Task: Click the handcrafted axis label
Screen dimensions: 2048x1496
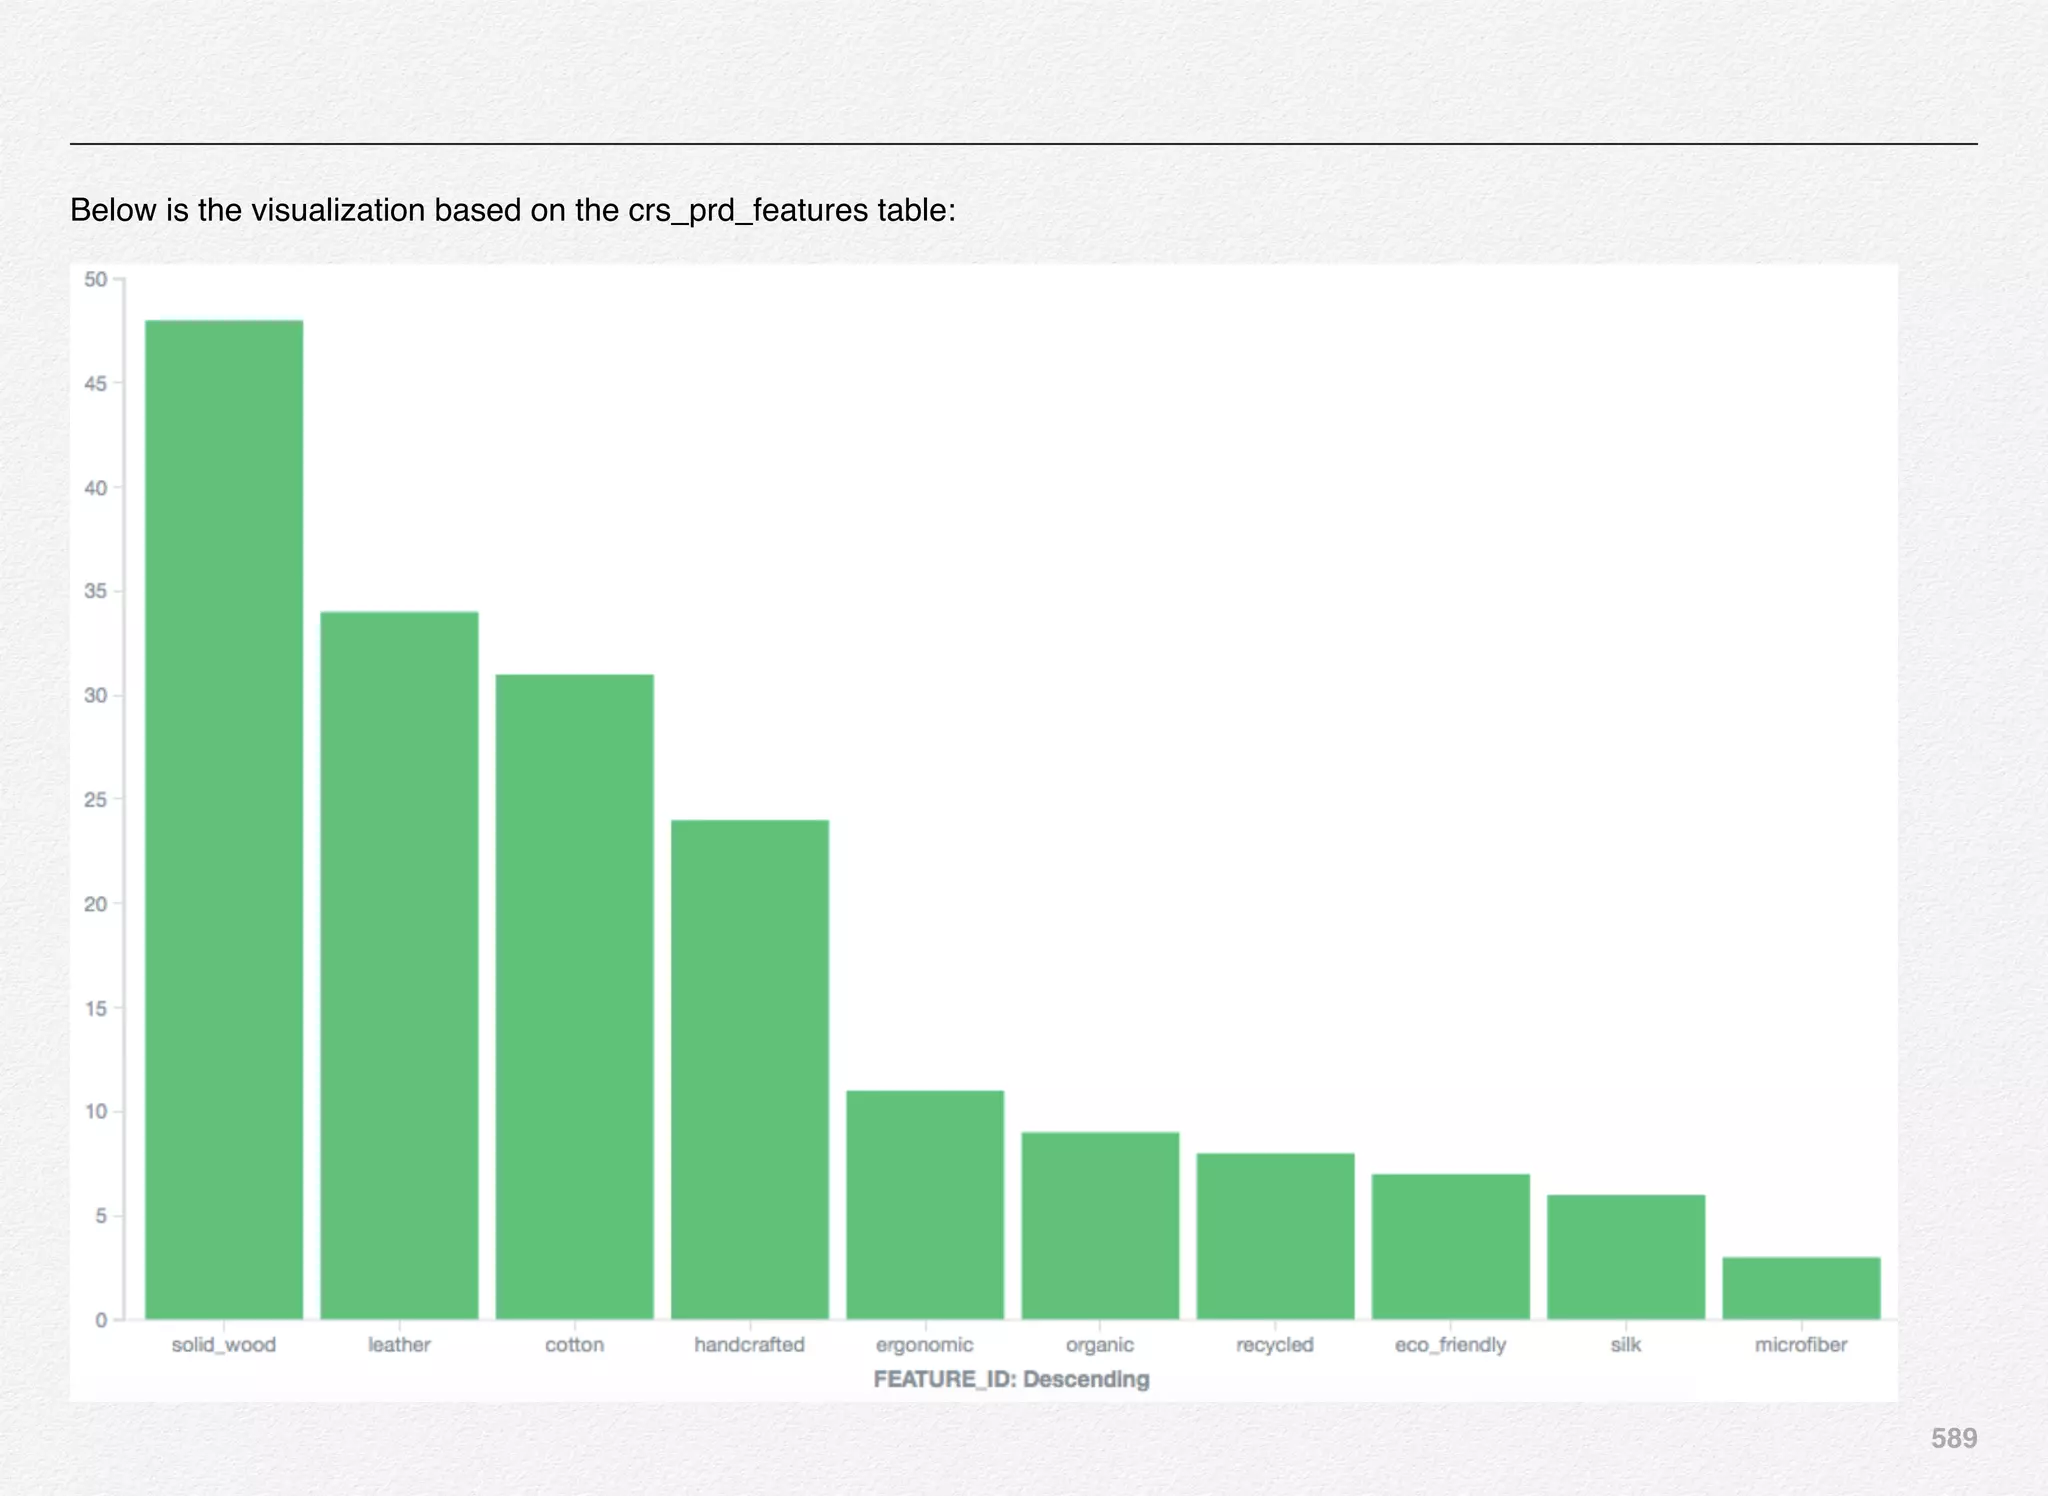Action: tap(750, 1345)
